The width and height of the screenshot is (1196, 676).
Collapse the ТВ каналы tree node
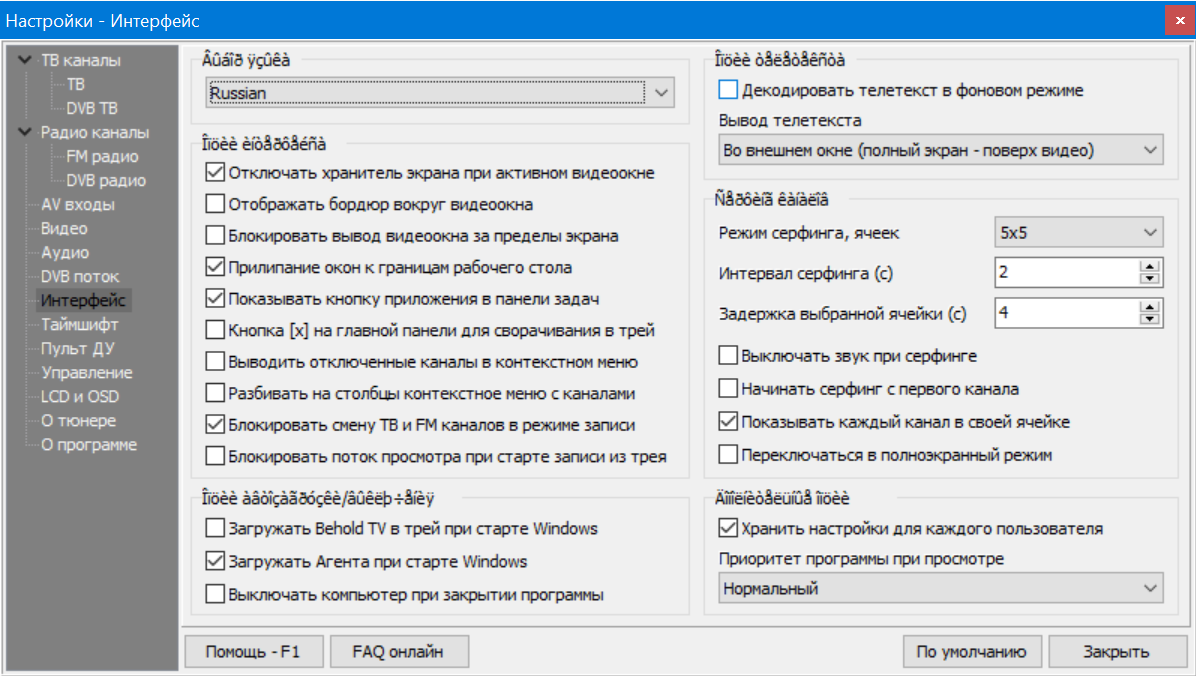(25, 60)
